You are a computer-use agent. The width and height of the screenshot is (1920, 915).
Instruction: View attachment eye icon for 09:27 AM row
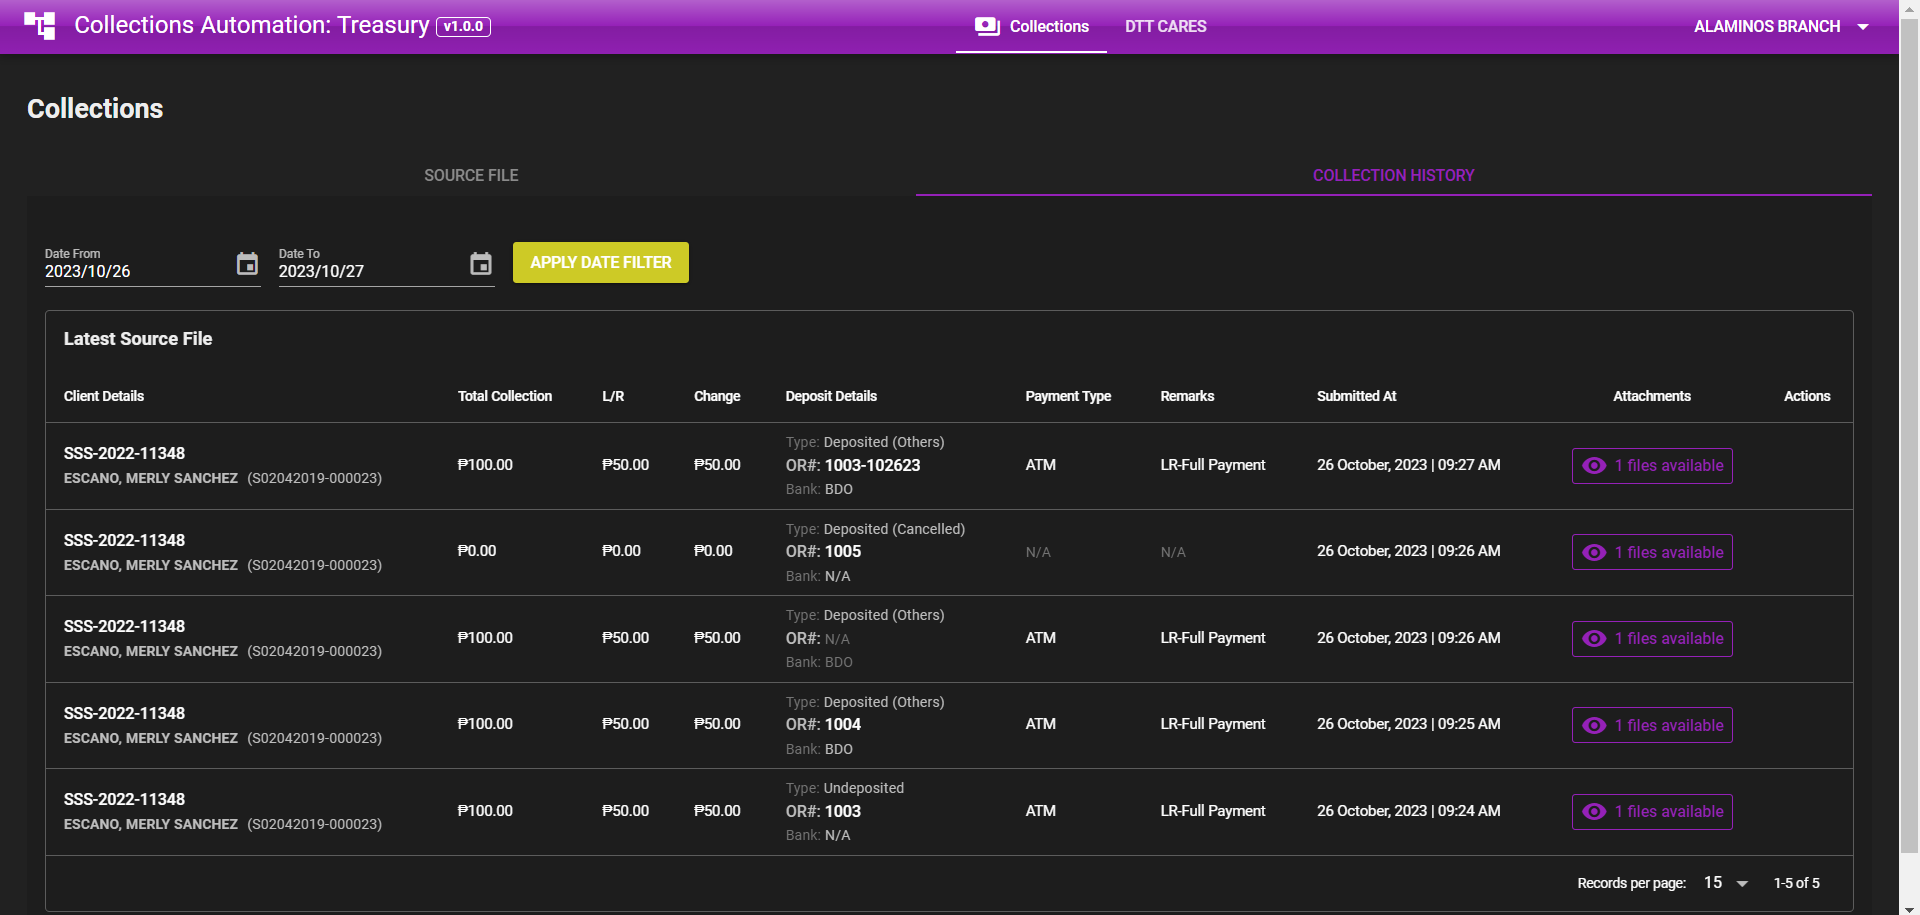[1595, 466]
